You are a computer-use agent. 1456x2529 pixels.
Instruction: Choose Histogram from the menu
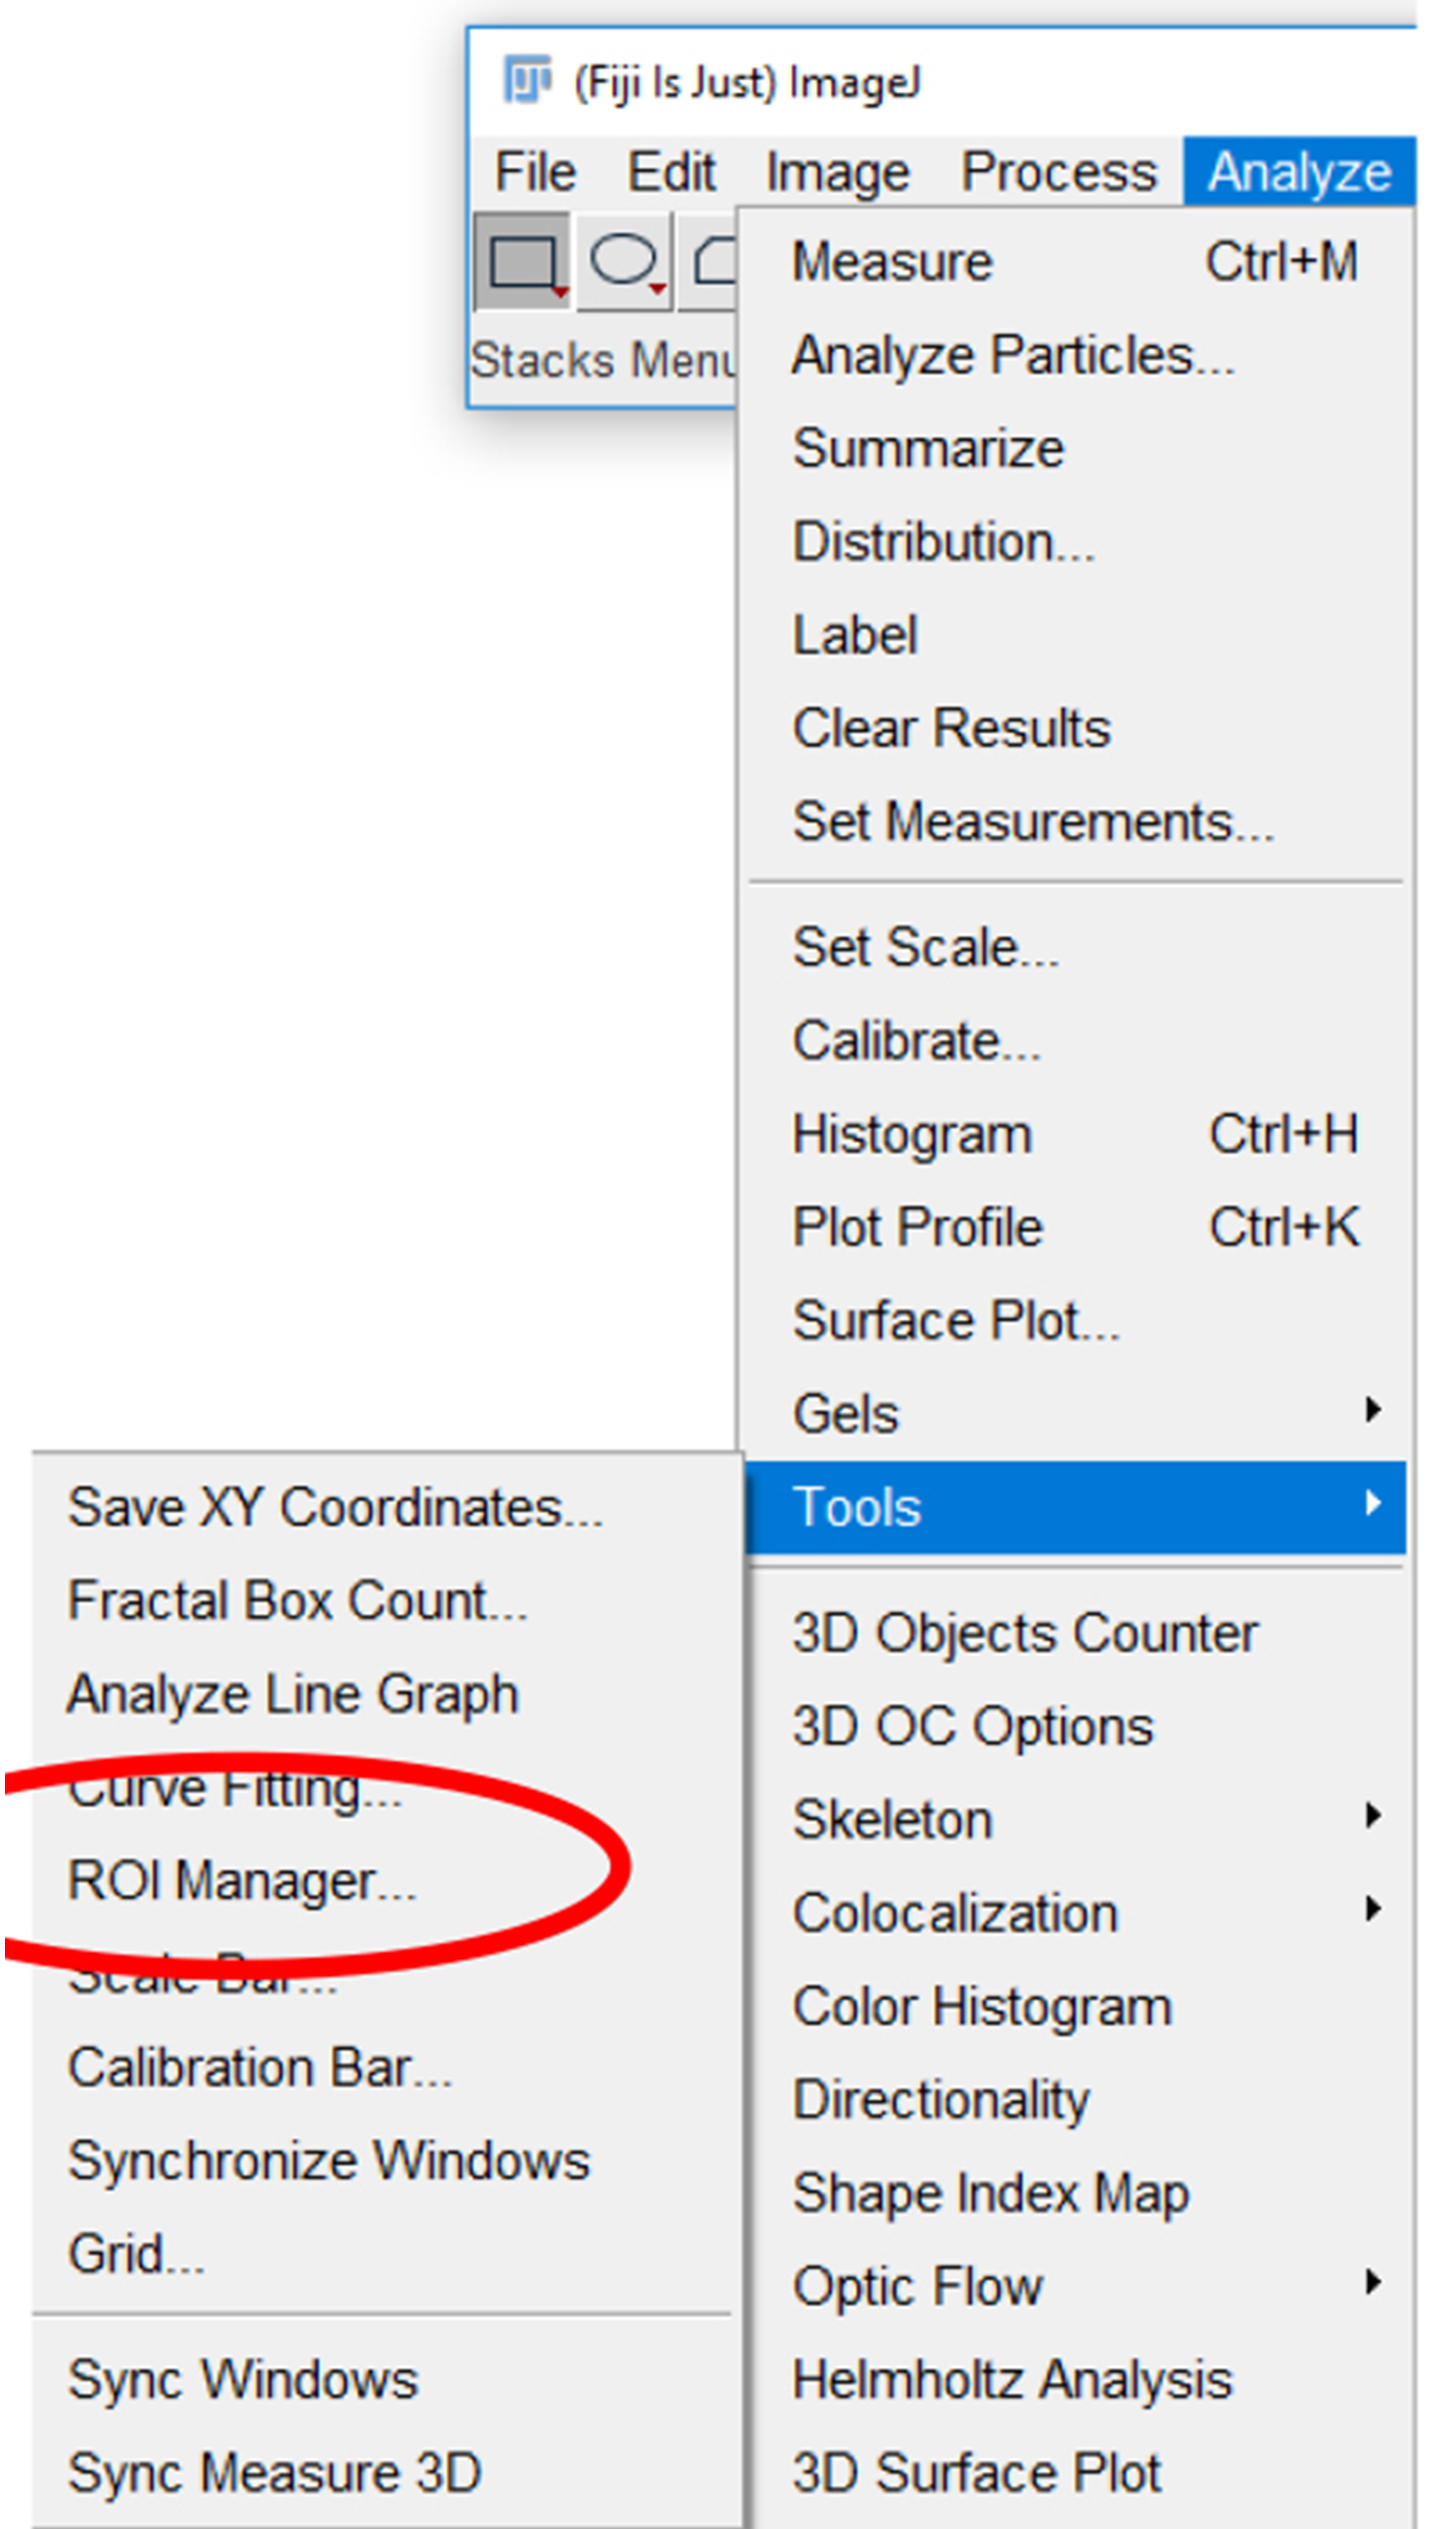(1076, 1134)
